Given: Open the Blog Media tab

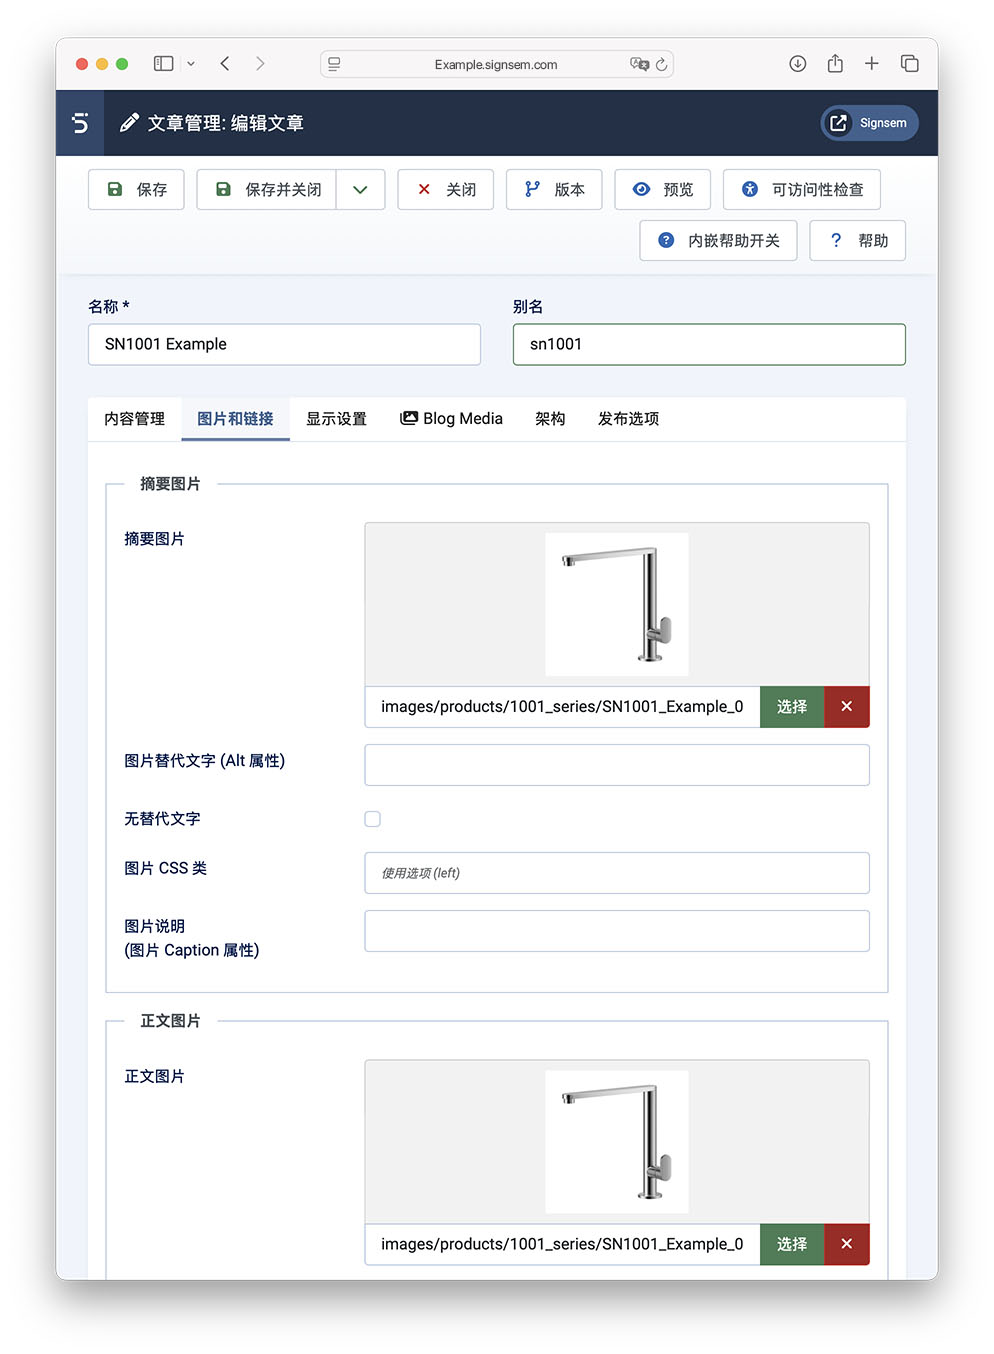Looking at the screenshot, I should (x=451, y=419).
